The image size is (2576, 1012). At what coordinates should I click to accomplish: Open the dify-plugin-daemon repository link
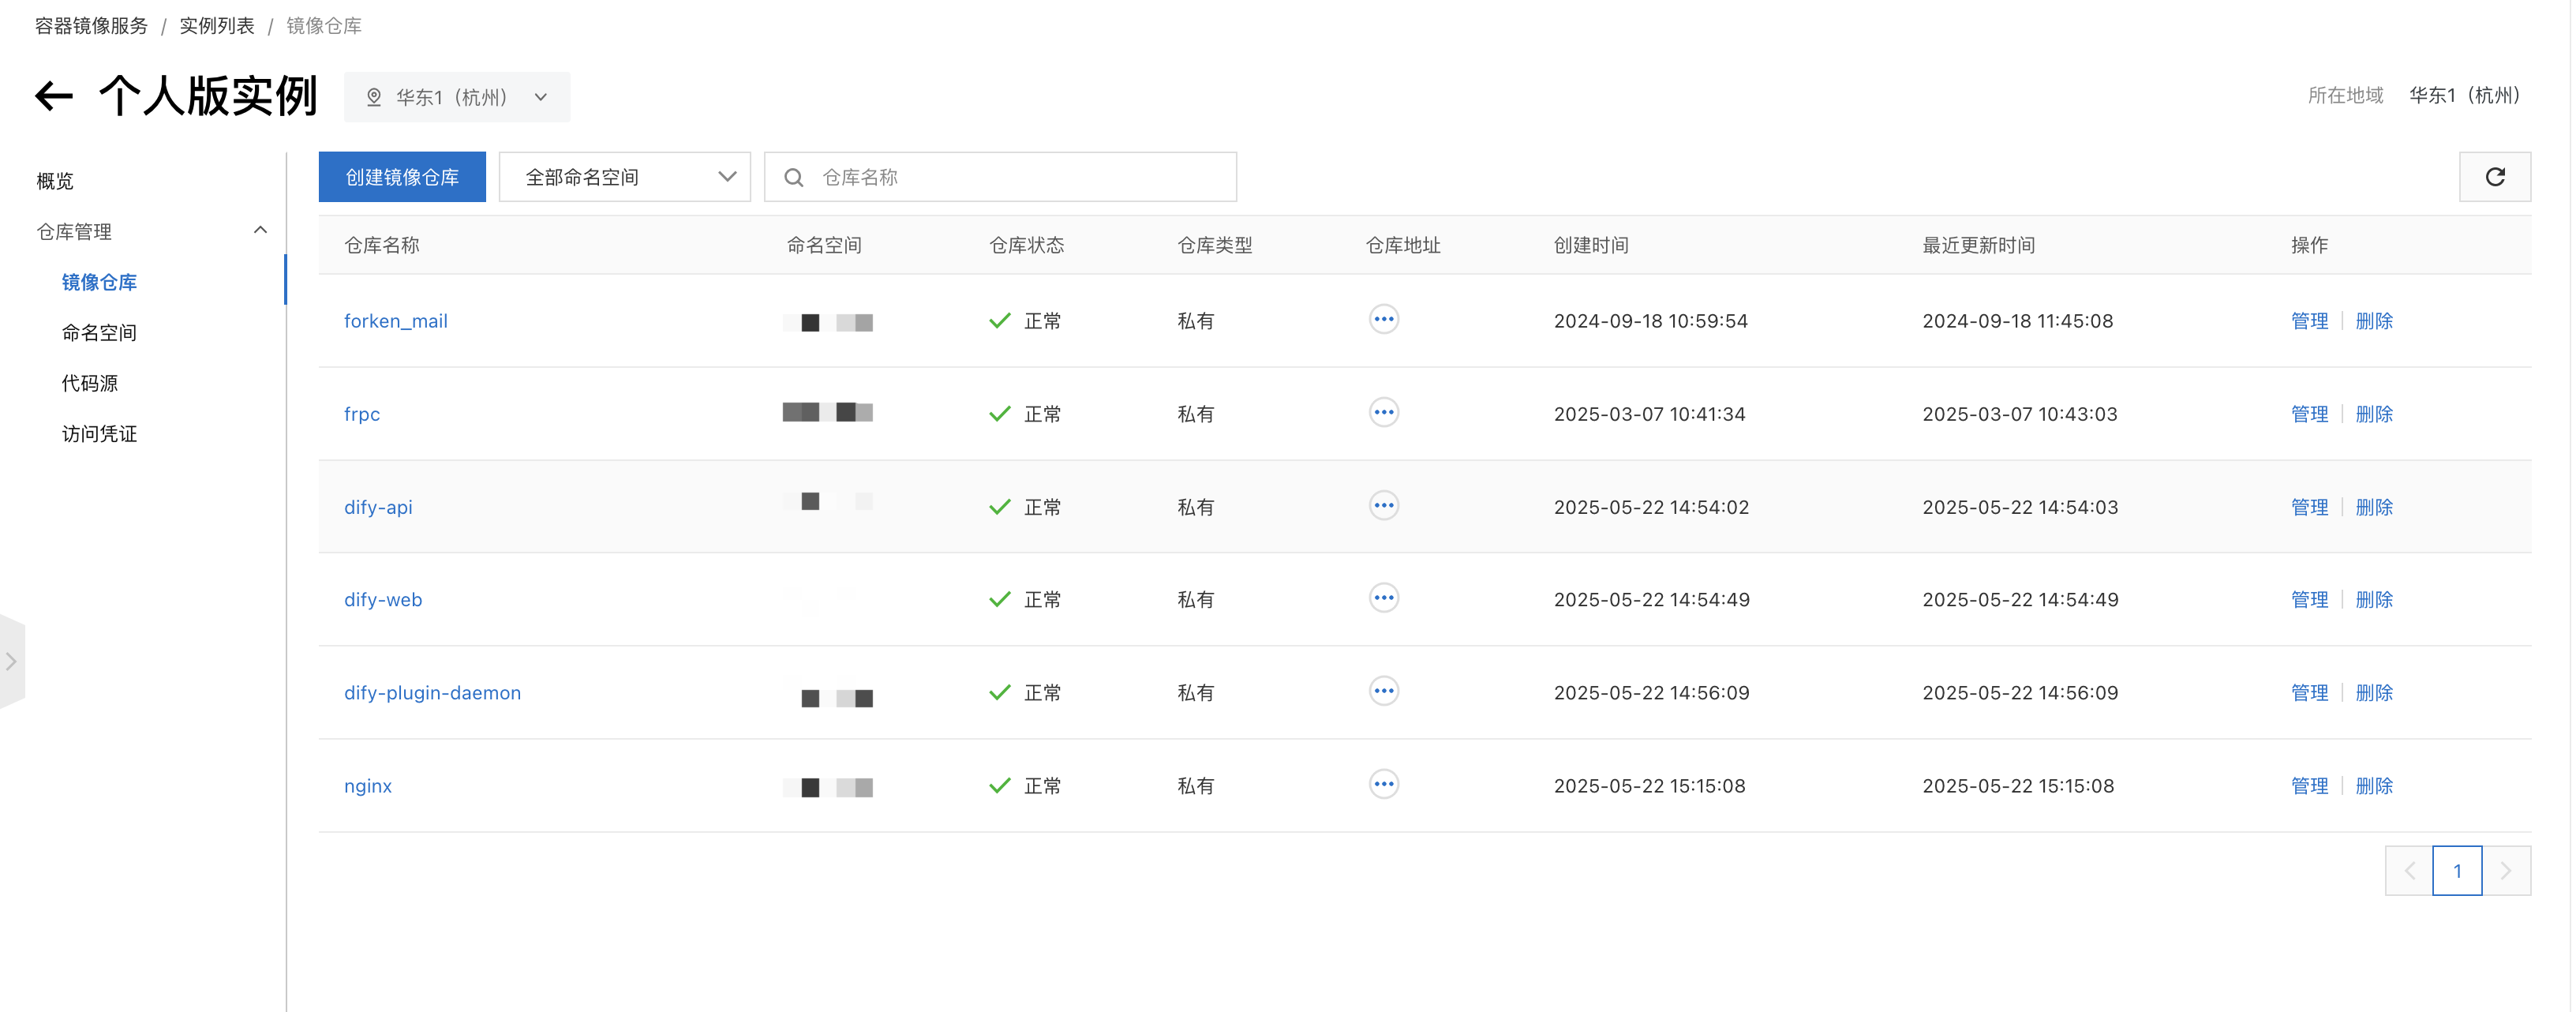432,693
